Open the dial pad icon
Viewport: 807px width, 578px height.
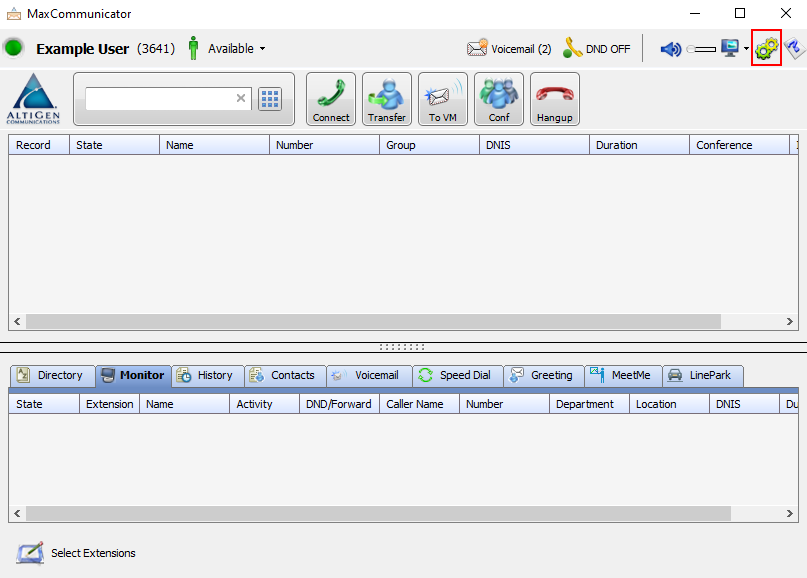270,98
